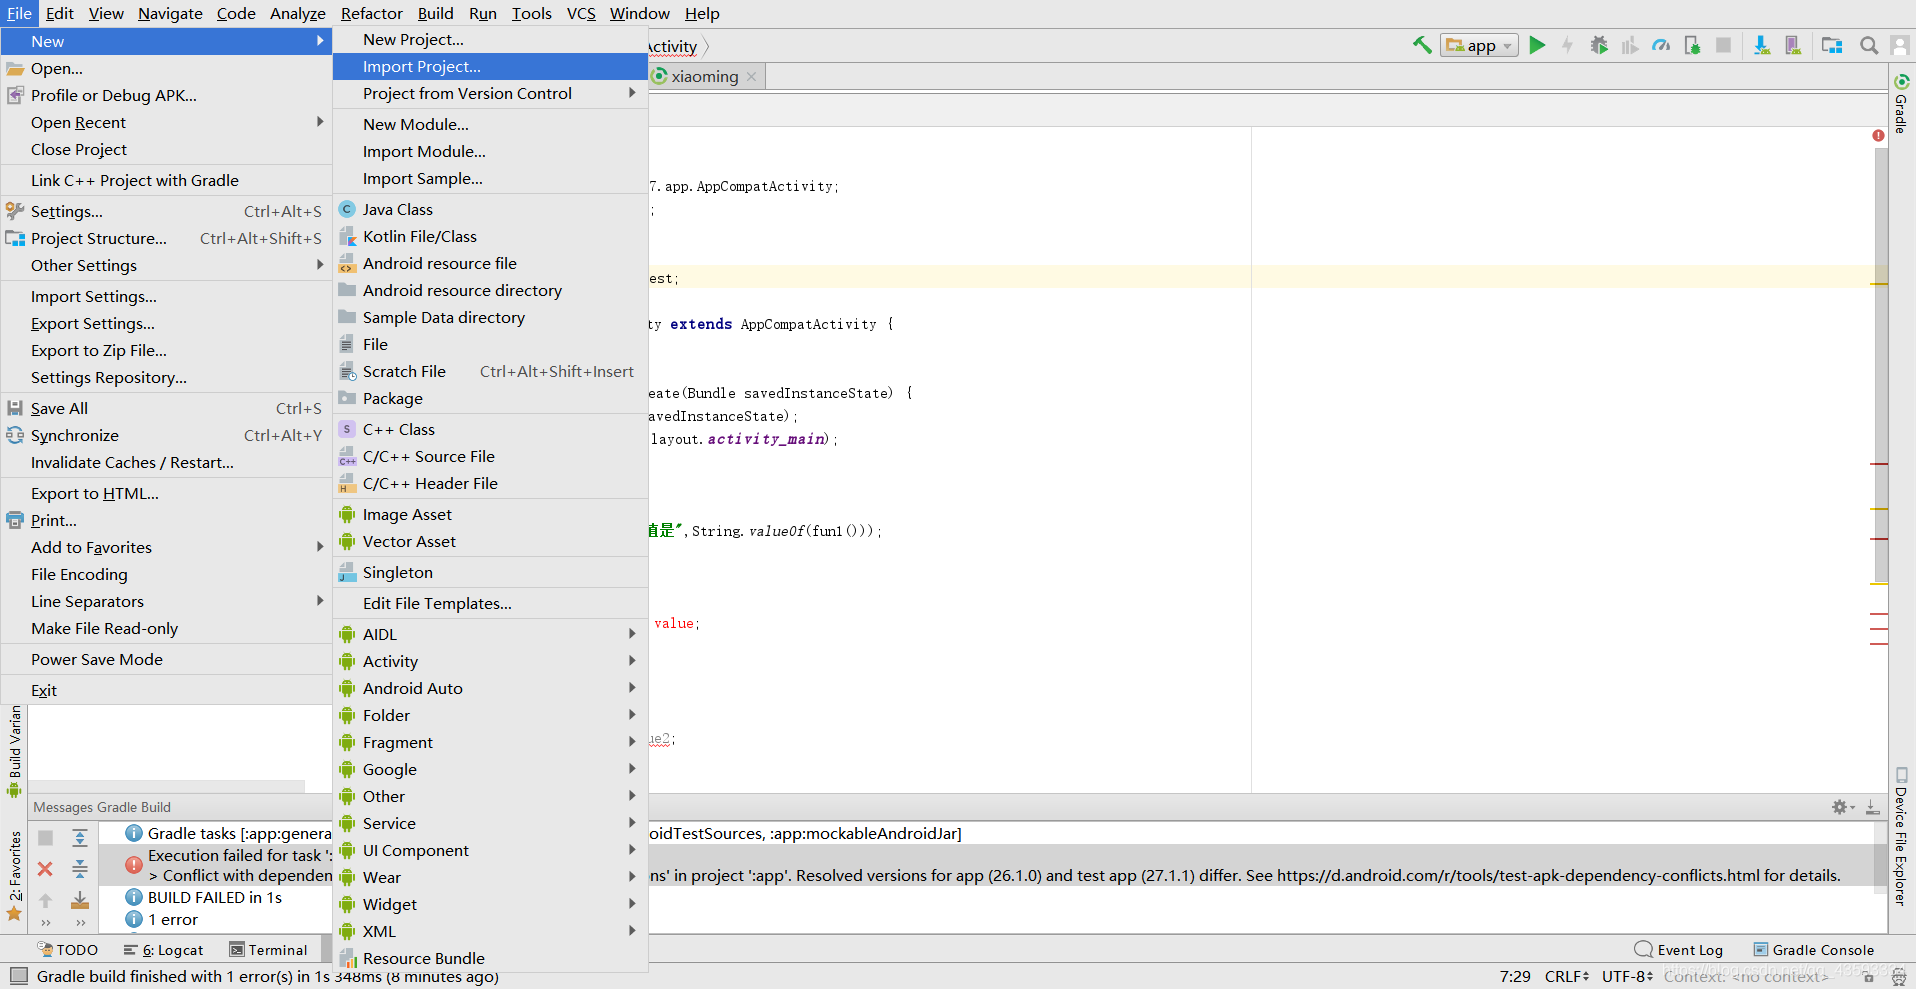Expand the Widget submenu
This screenshot has height=989, width=1916.
pyautogui.click(x=490, y=904)
